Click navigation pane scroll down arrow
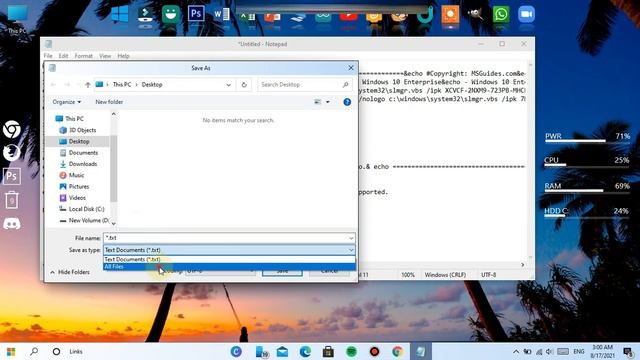 [113, 223]
